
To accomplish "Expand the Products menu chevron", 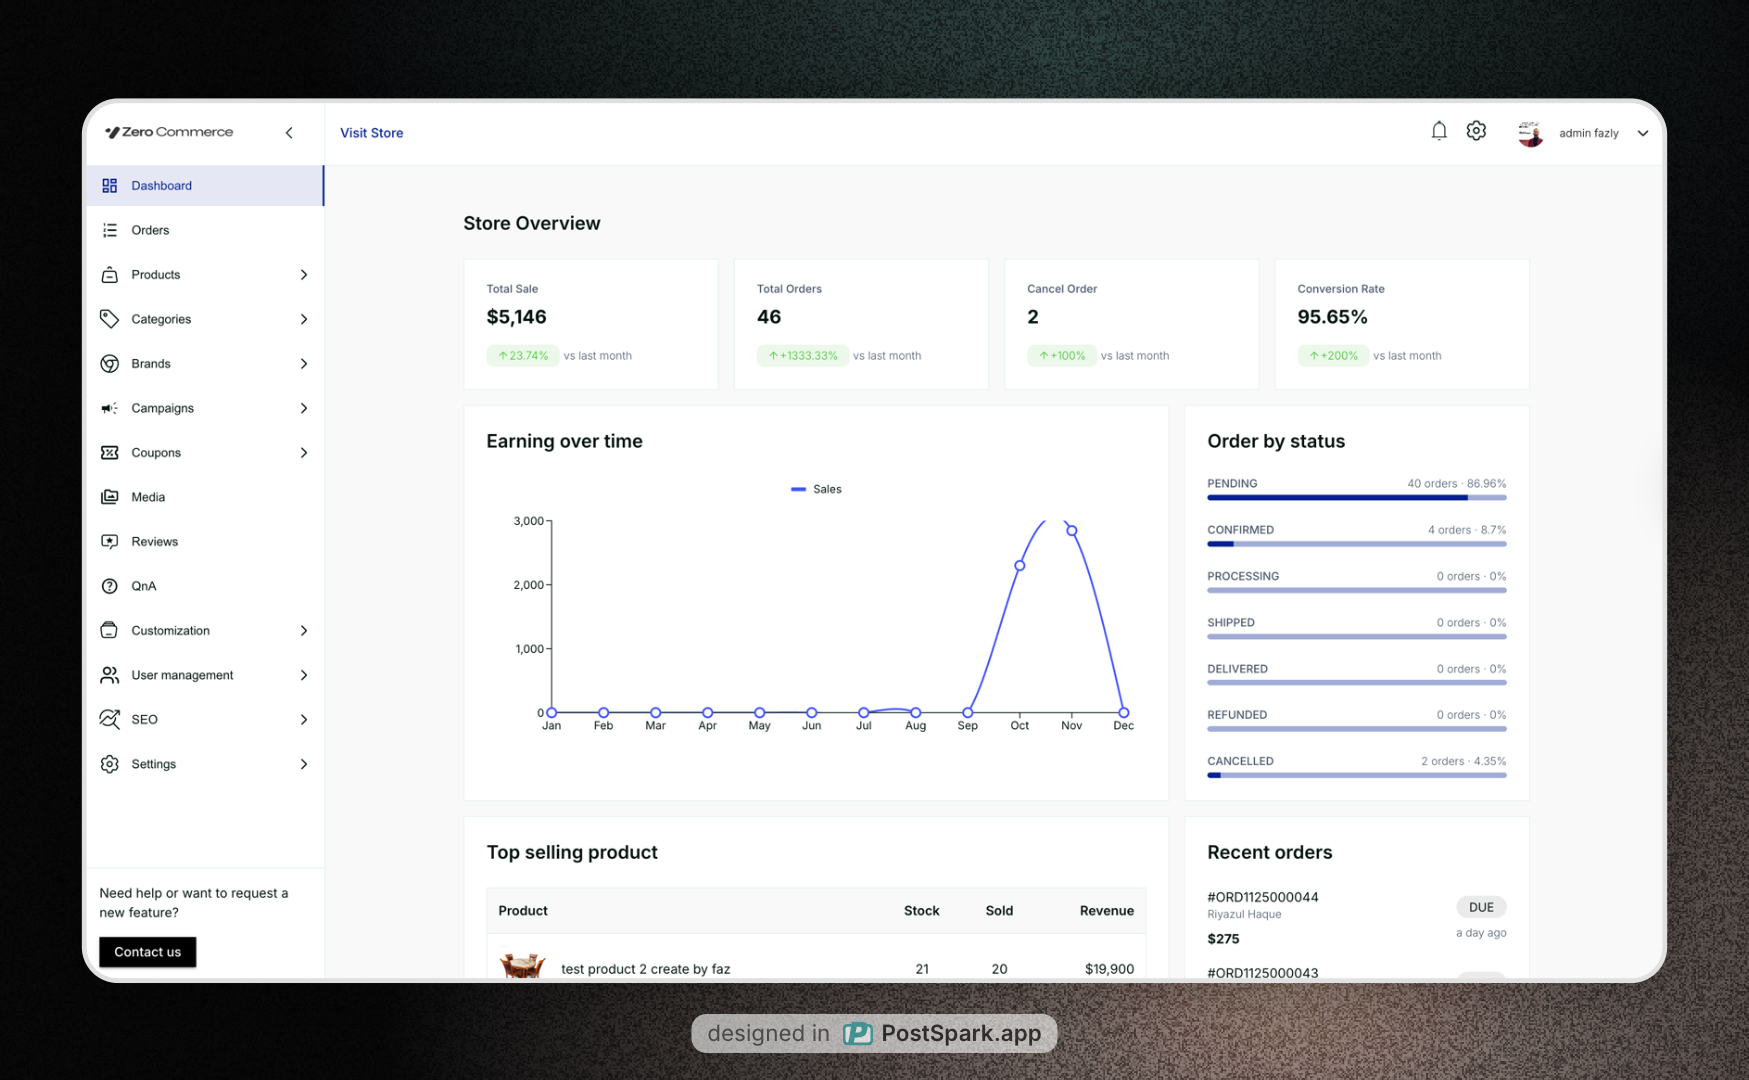I will pyautogui.click(x=304, y=274).
